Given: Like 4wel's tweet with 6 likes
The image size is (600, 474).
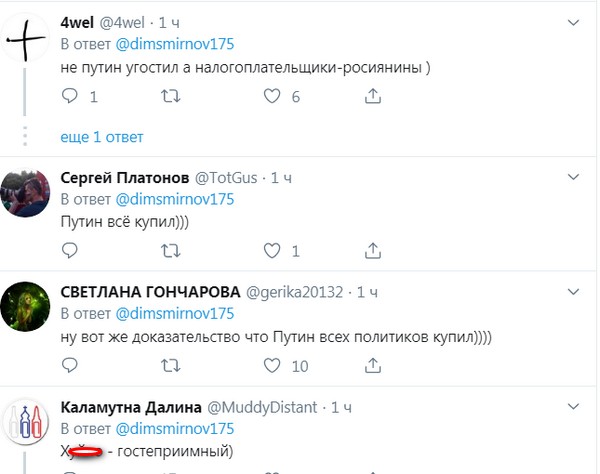Looking at the screenshot, I should click(272, 97).
